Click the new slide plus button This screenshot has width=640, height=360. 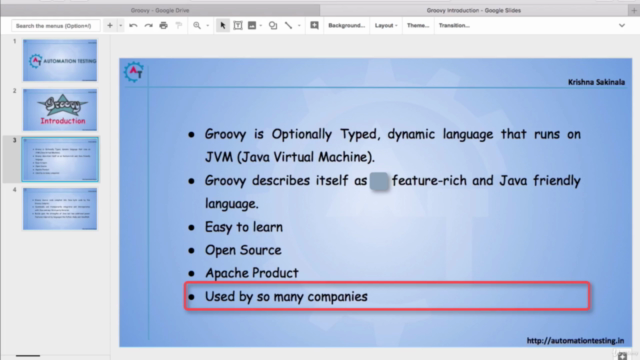pos(110,25)
